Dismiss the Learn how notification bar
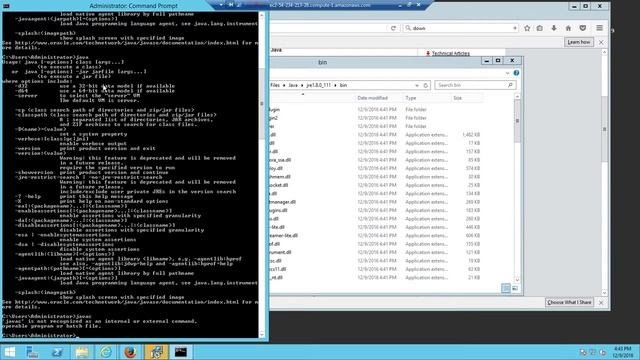640x360 pixels. [601, 42]
